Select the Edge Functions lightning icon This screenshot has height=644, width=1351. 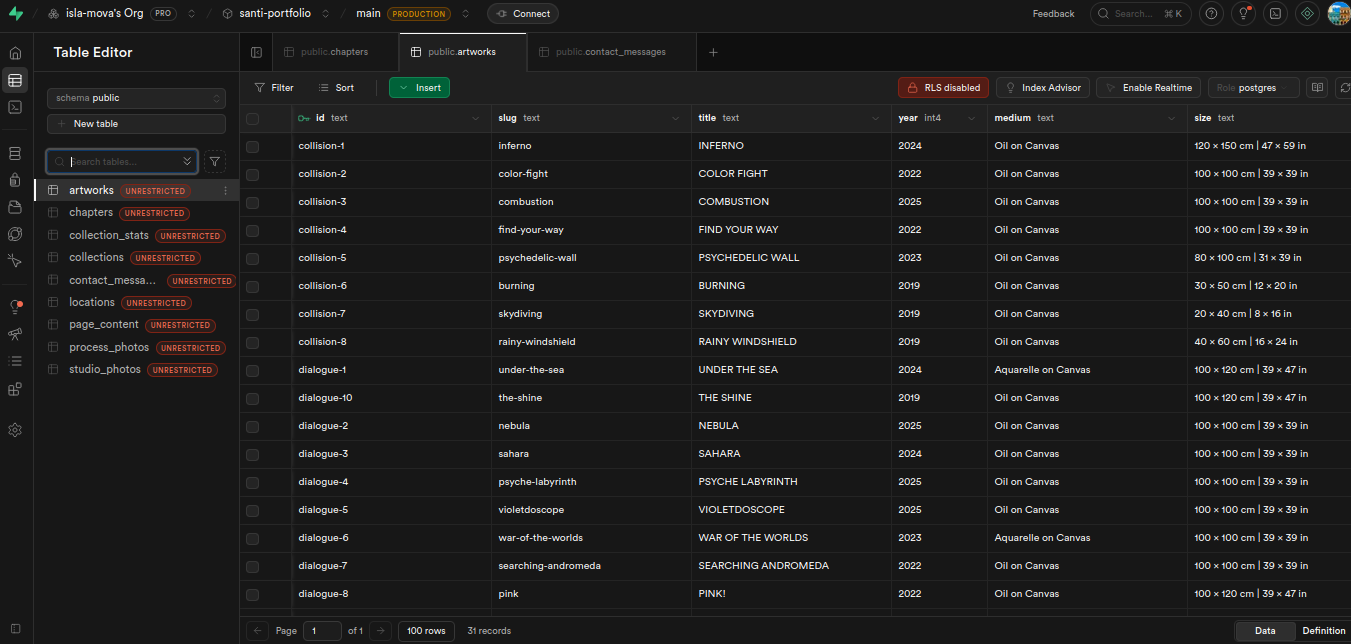pyautogui.click(x=15, y=261)
